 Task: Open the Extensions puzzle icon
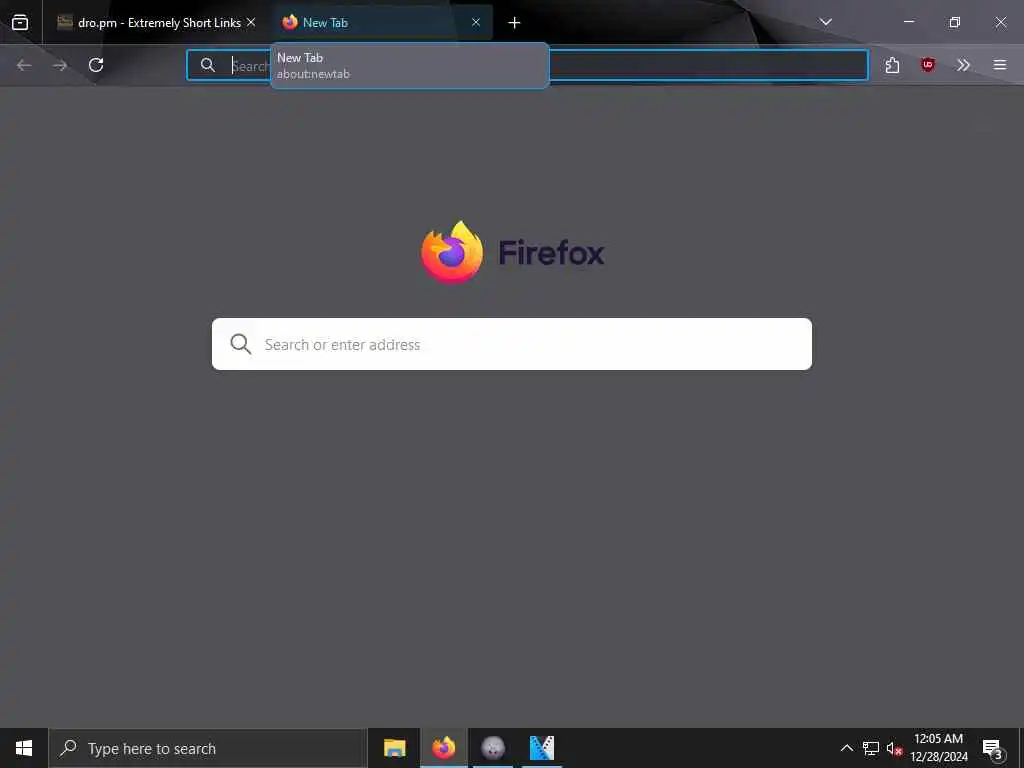(892, 65)
